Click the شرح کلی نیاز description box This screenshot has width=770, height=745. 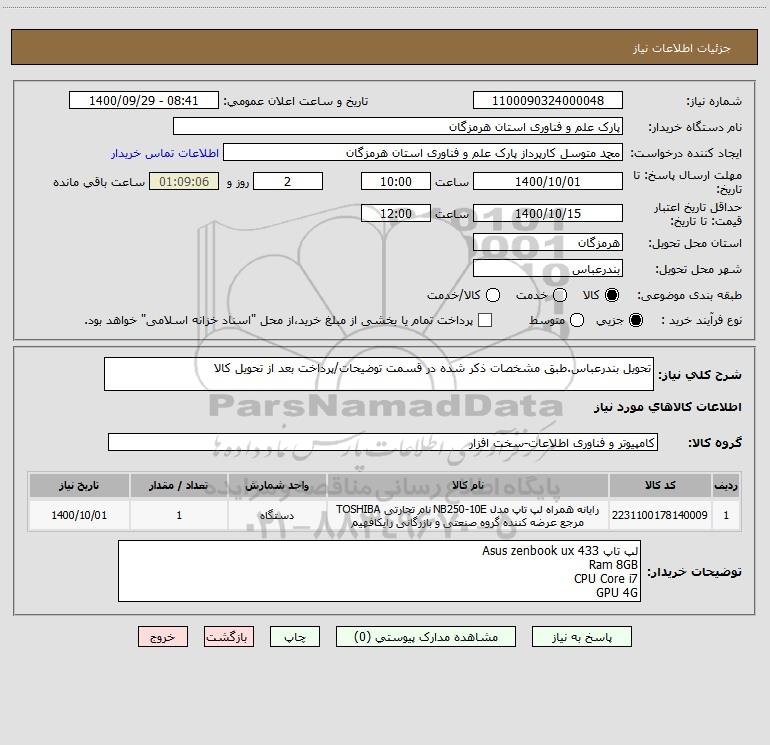tap(379, 374)
